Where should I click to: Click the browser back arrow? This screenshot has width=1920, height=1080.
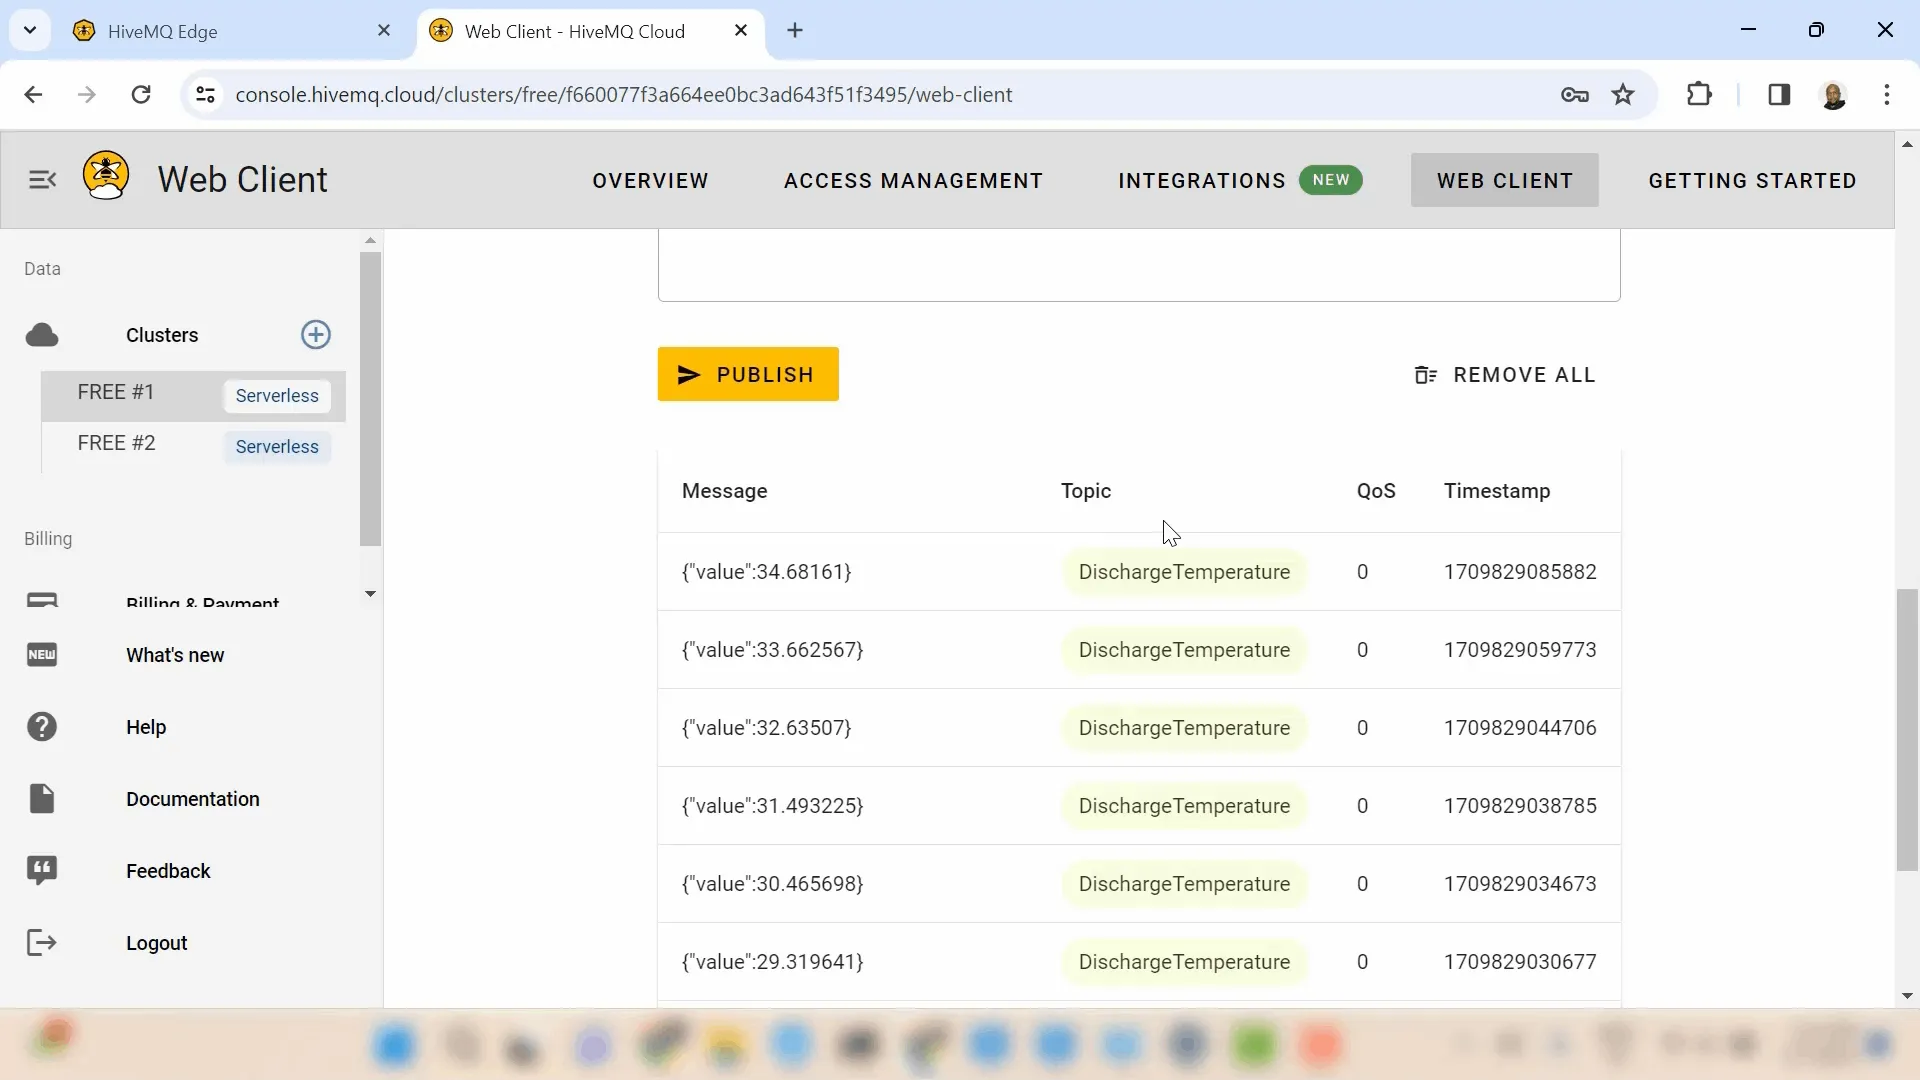tap(33, 95)
